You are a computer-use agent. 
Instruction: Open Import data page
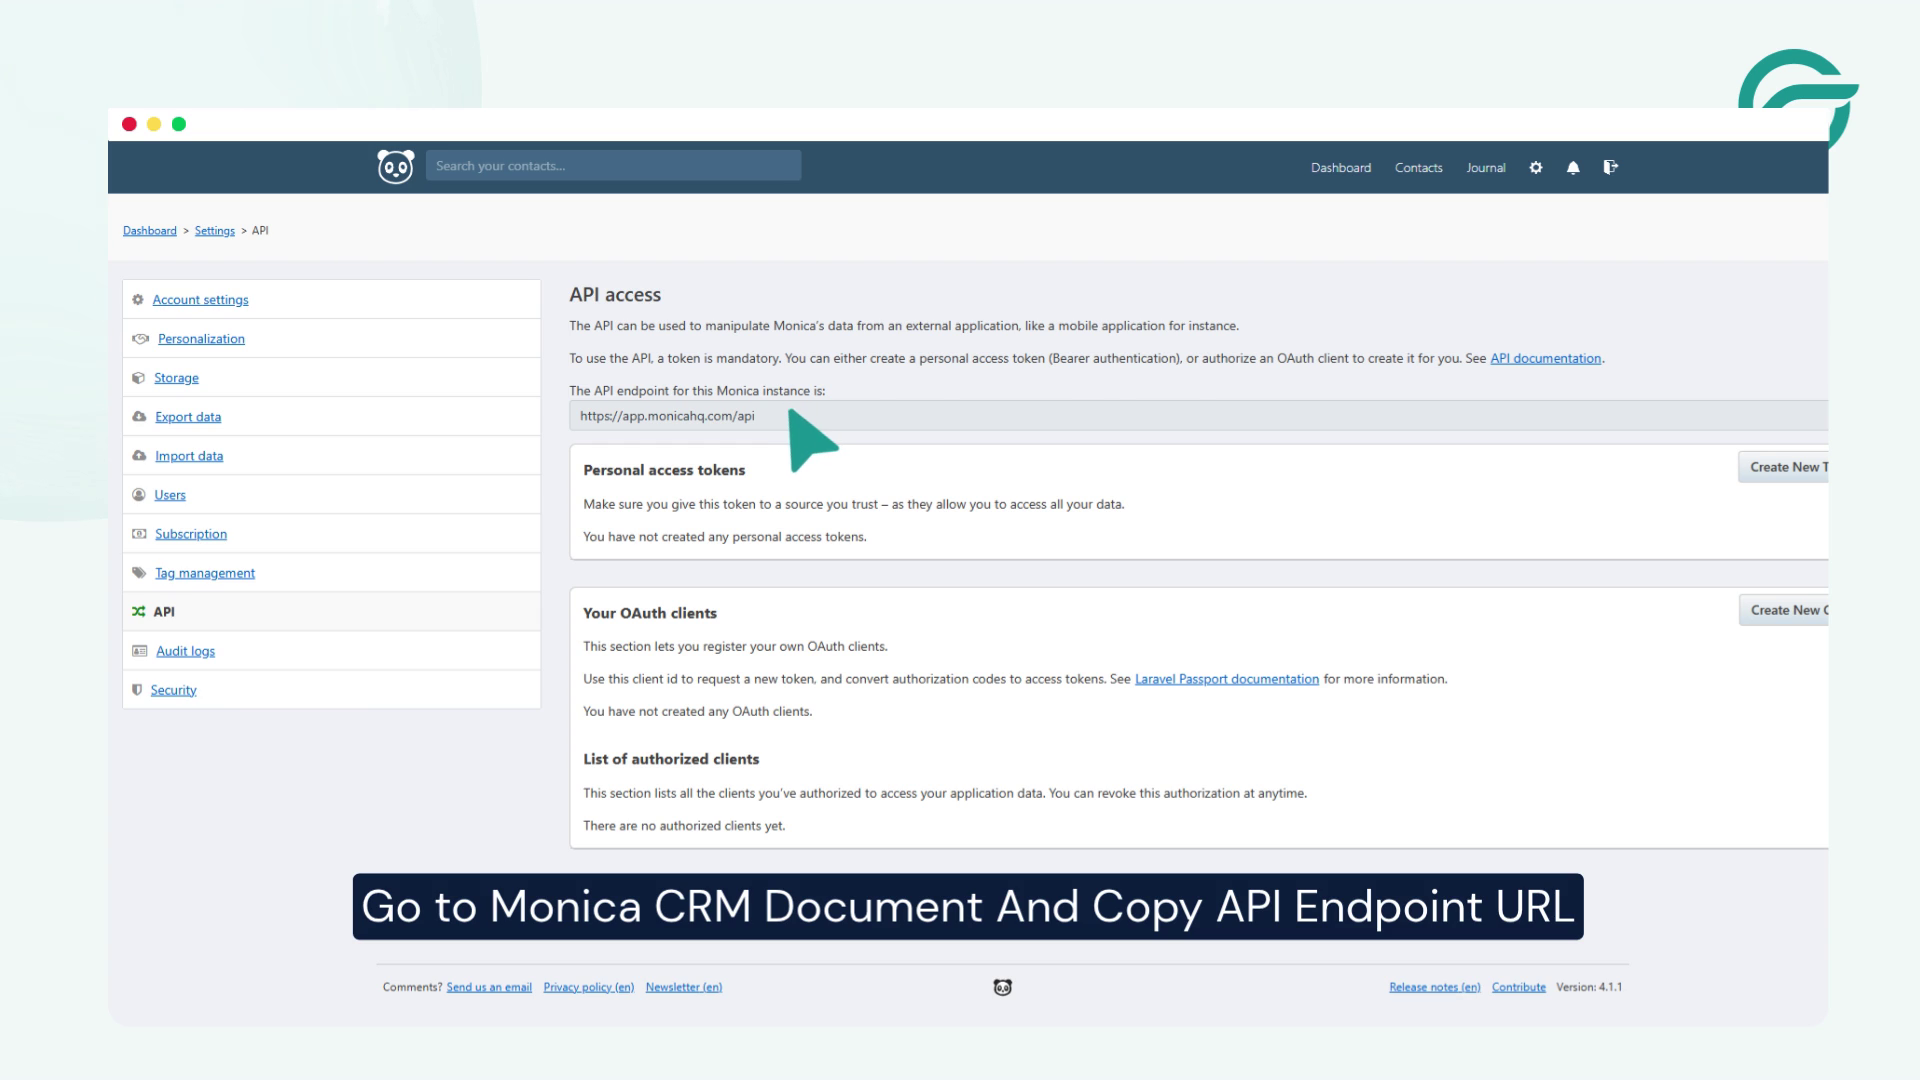click(x=189, y=455)
